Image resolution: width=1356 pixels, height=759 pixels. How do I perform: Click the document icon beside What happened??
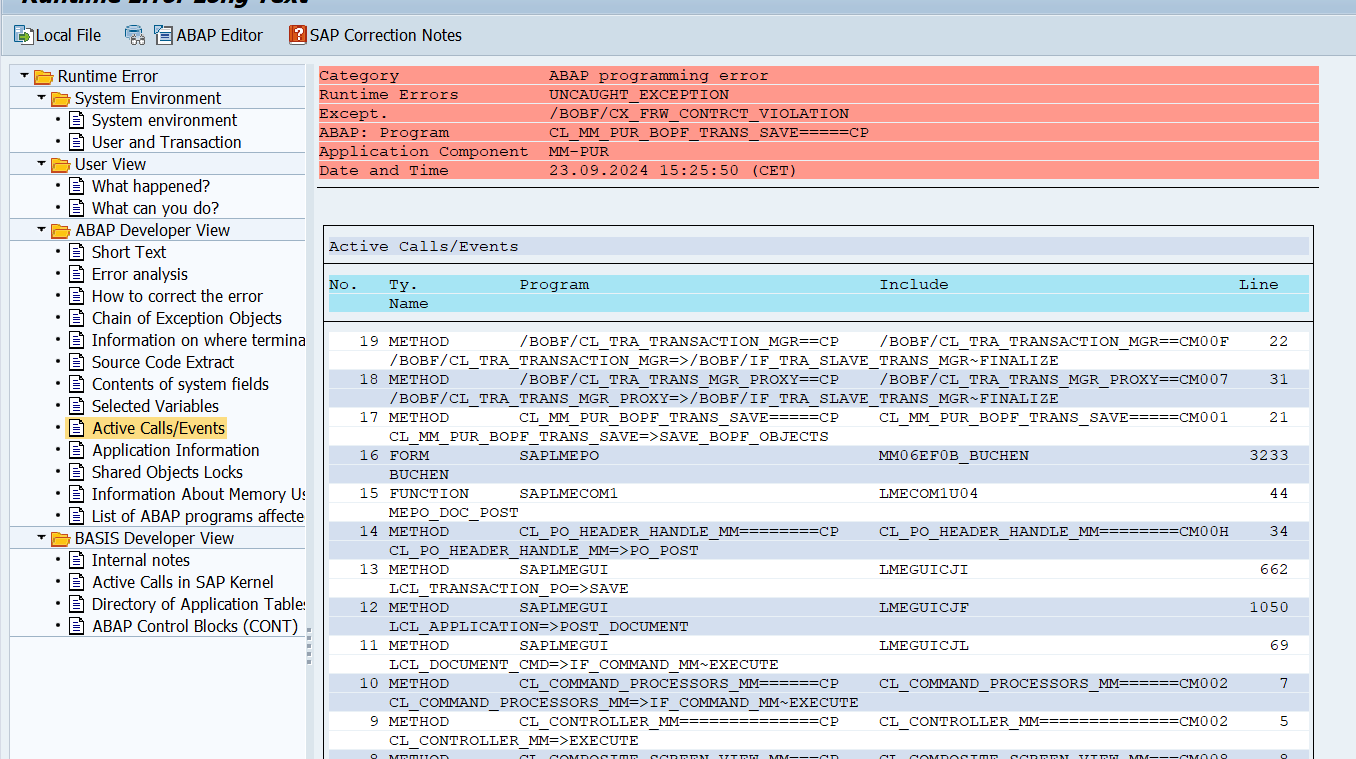point(77,187)
